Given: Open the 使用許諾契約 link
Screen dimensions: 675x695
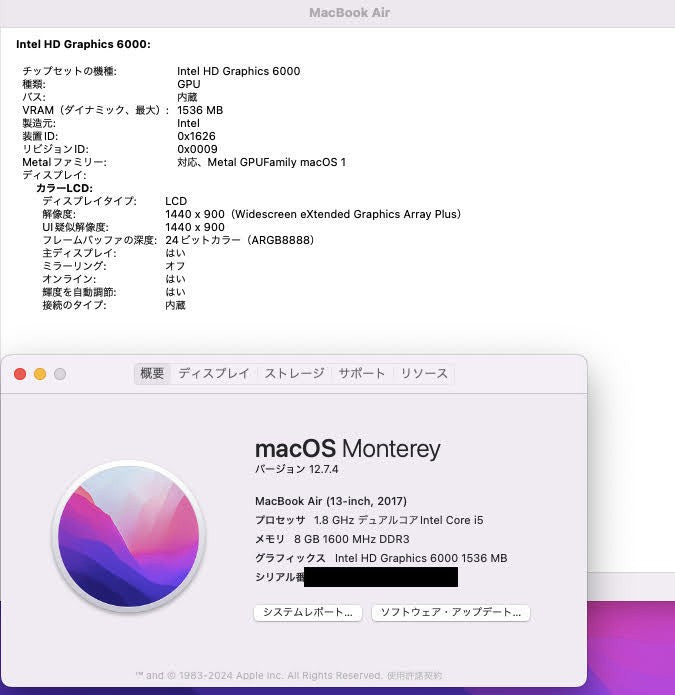Looking at the screenshot, I should click(413, 676).
